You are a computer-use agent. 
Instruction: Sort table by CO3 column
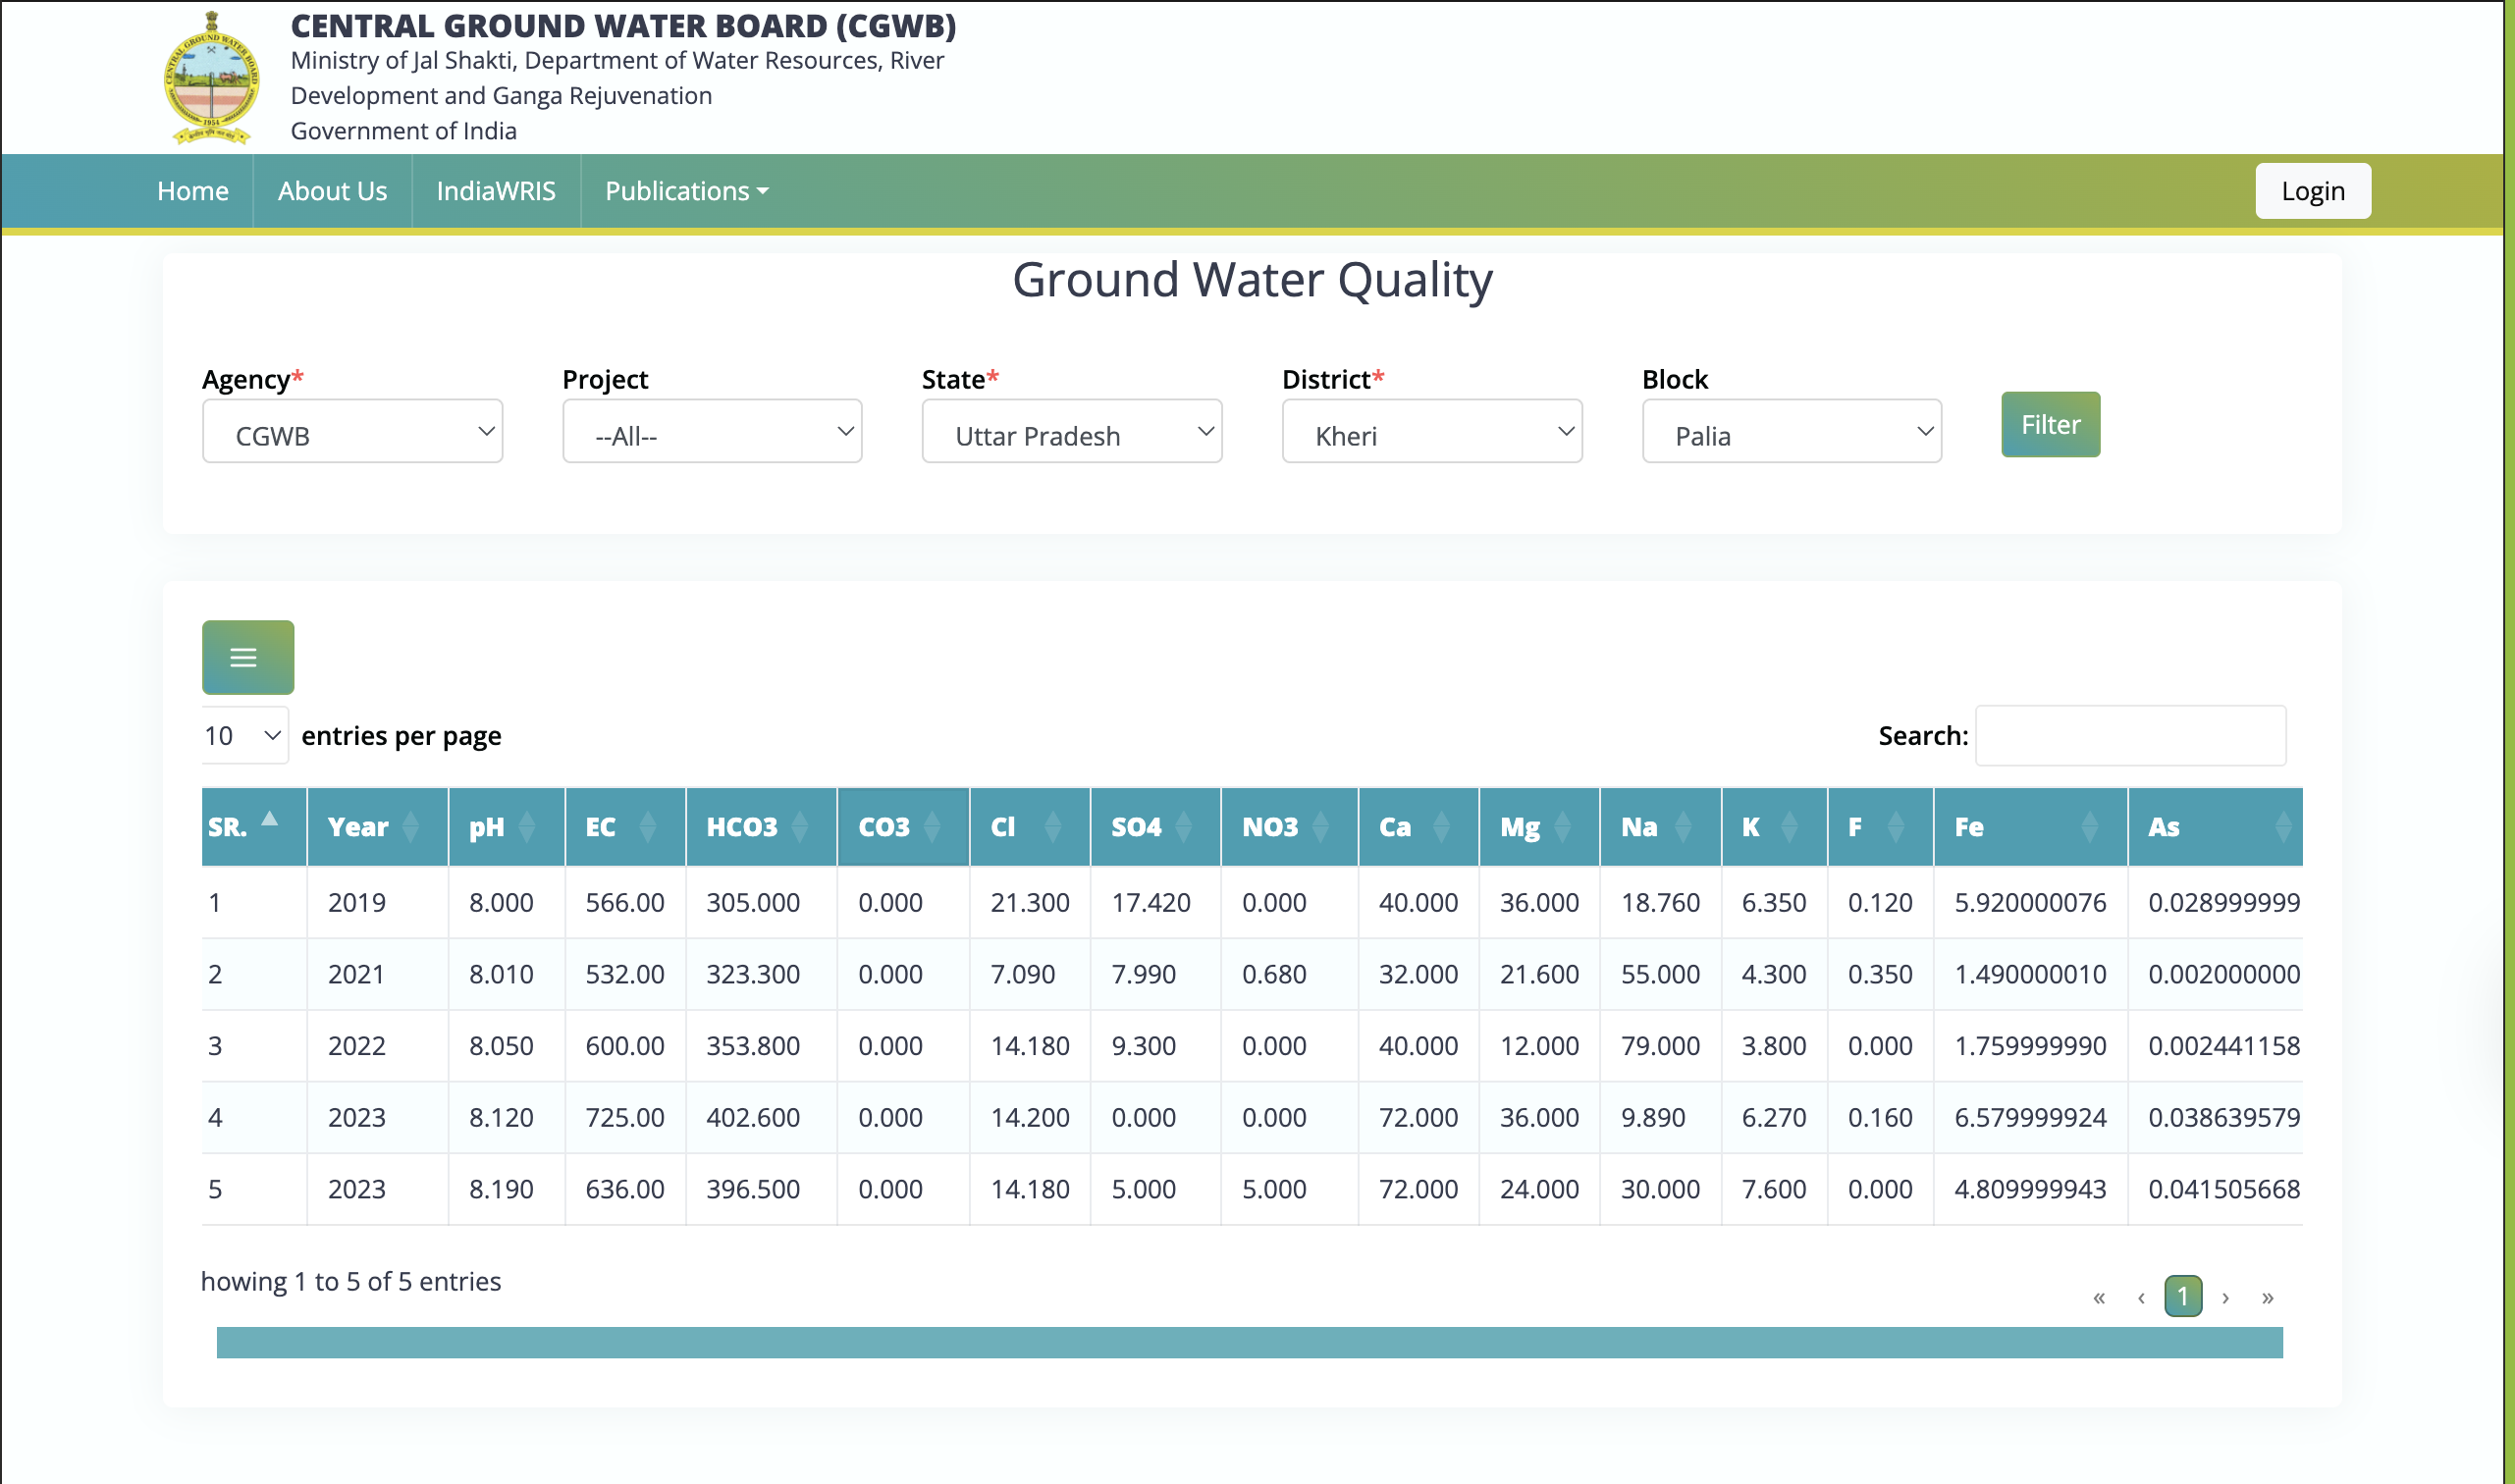click(903, 827)
